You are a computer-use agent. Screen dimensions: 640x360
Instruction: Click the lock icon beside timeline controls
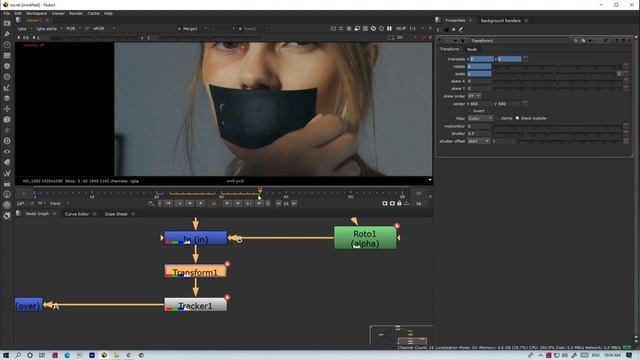(399, 203)
